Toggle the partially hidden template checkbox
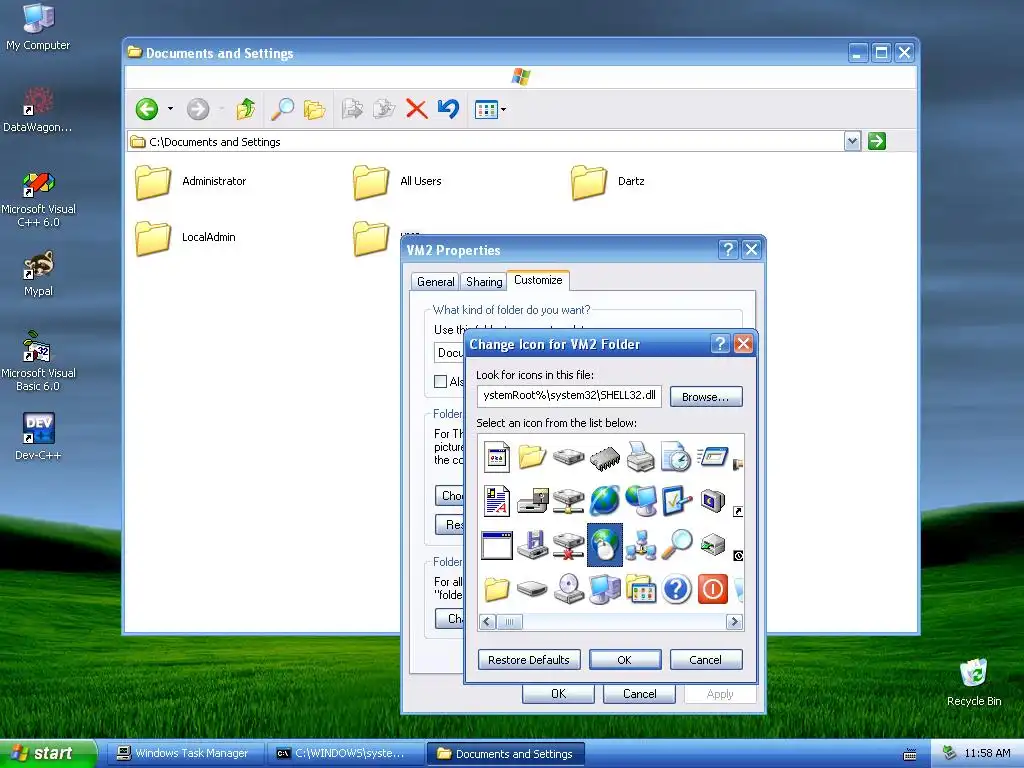Image resolution: width=1024 pixels, height=768 pixels. click(x=441, y=381)
